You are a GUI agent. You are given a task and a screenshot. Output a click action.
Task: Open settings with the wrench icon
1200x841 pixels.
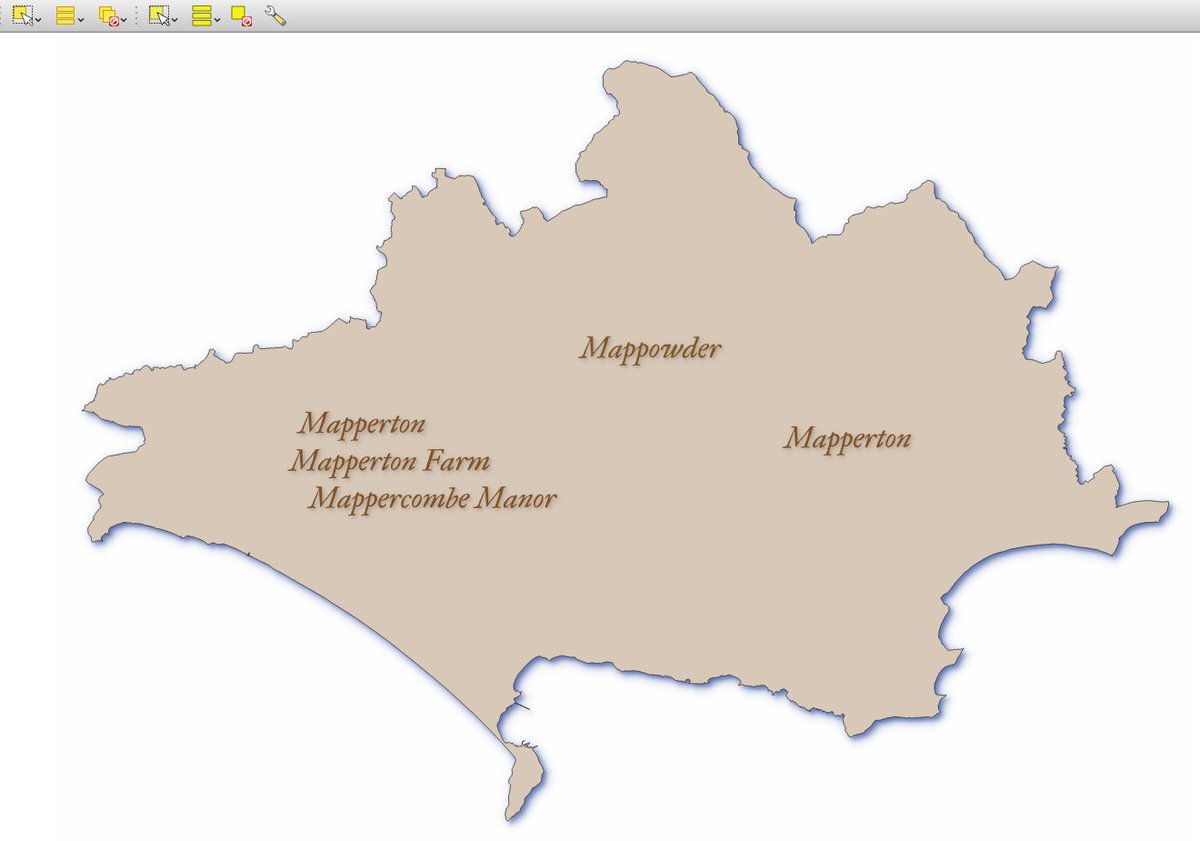[275, 15]
